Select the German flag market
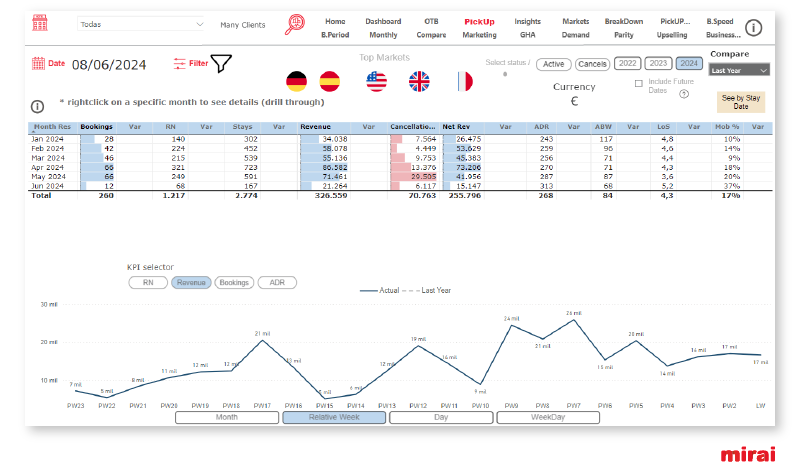The width and height of the screenshot is (800, 470). click(x=296, y=81)
